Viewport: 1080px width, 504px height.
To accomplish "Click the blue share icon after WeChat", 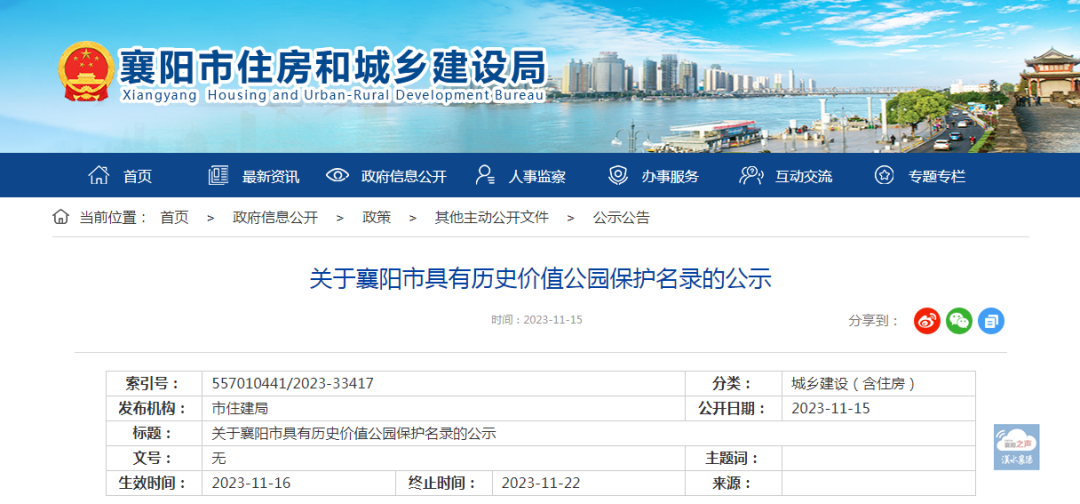I will (991, 320).
